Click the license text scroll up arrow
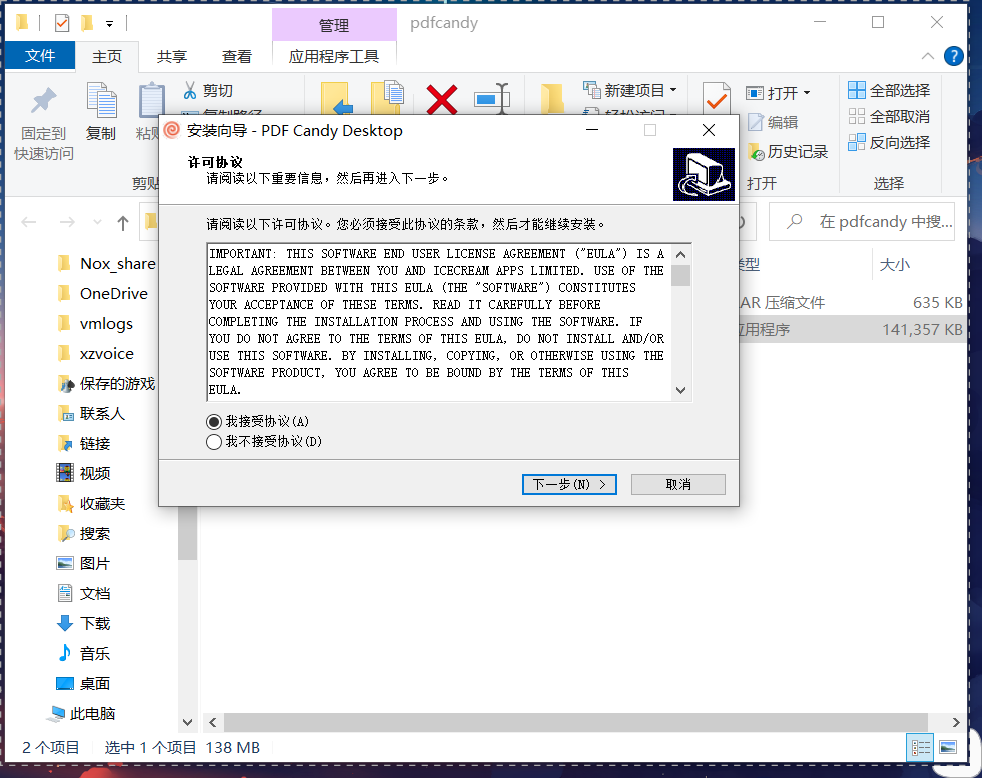Viewport: 982px width, 778px height. pyautogui.click(x=681, y=254)
